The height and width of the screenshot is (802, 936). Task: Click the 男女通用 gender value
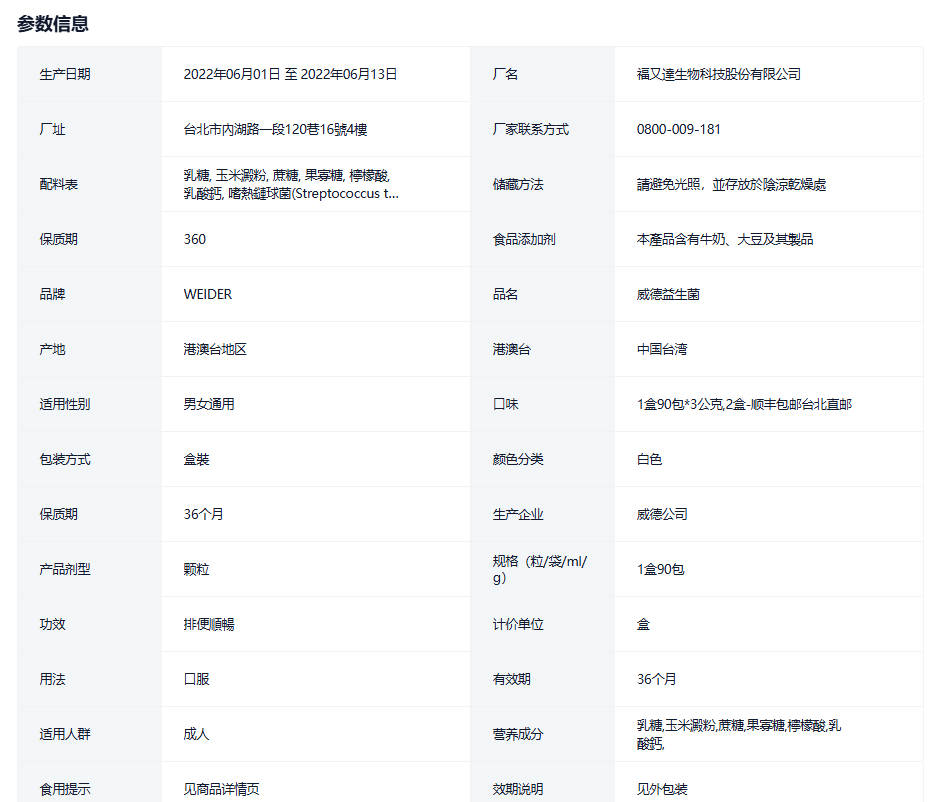click(x=209, y=404)
